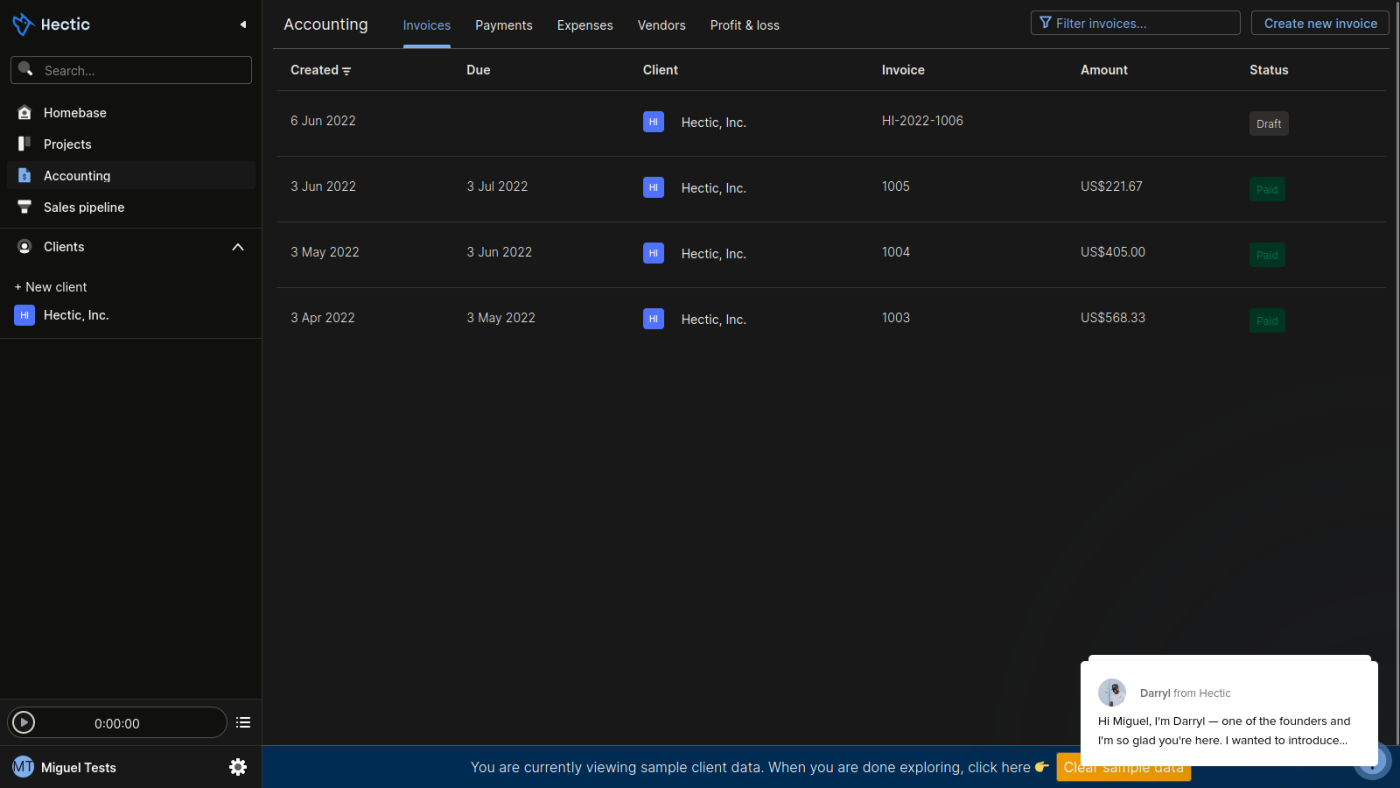Switch to the Payments tab
Image resolution: width=1400 pixels, height=788 pixels.
[504, 25]
